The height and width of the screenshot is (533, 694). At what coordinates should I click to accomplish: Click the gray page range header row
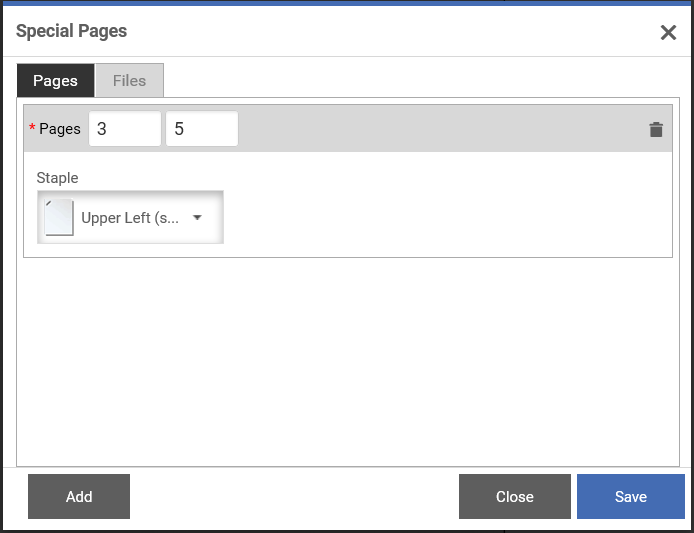tap(348, 128)
